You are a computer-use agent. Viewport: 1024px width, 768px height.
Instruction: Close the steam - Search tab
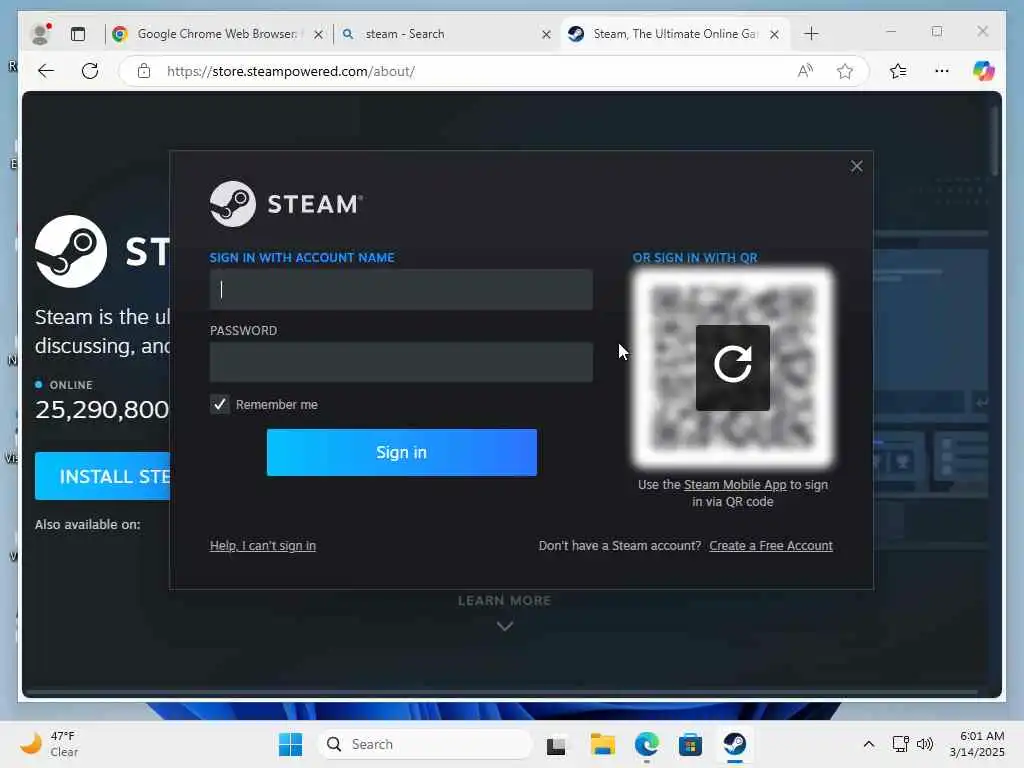tap(546, 35)
